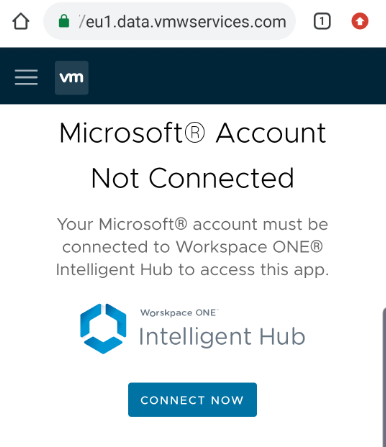Click the line 'Intelligent Hub to access this app.'

click(x=192, y=270)
